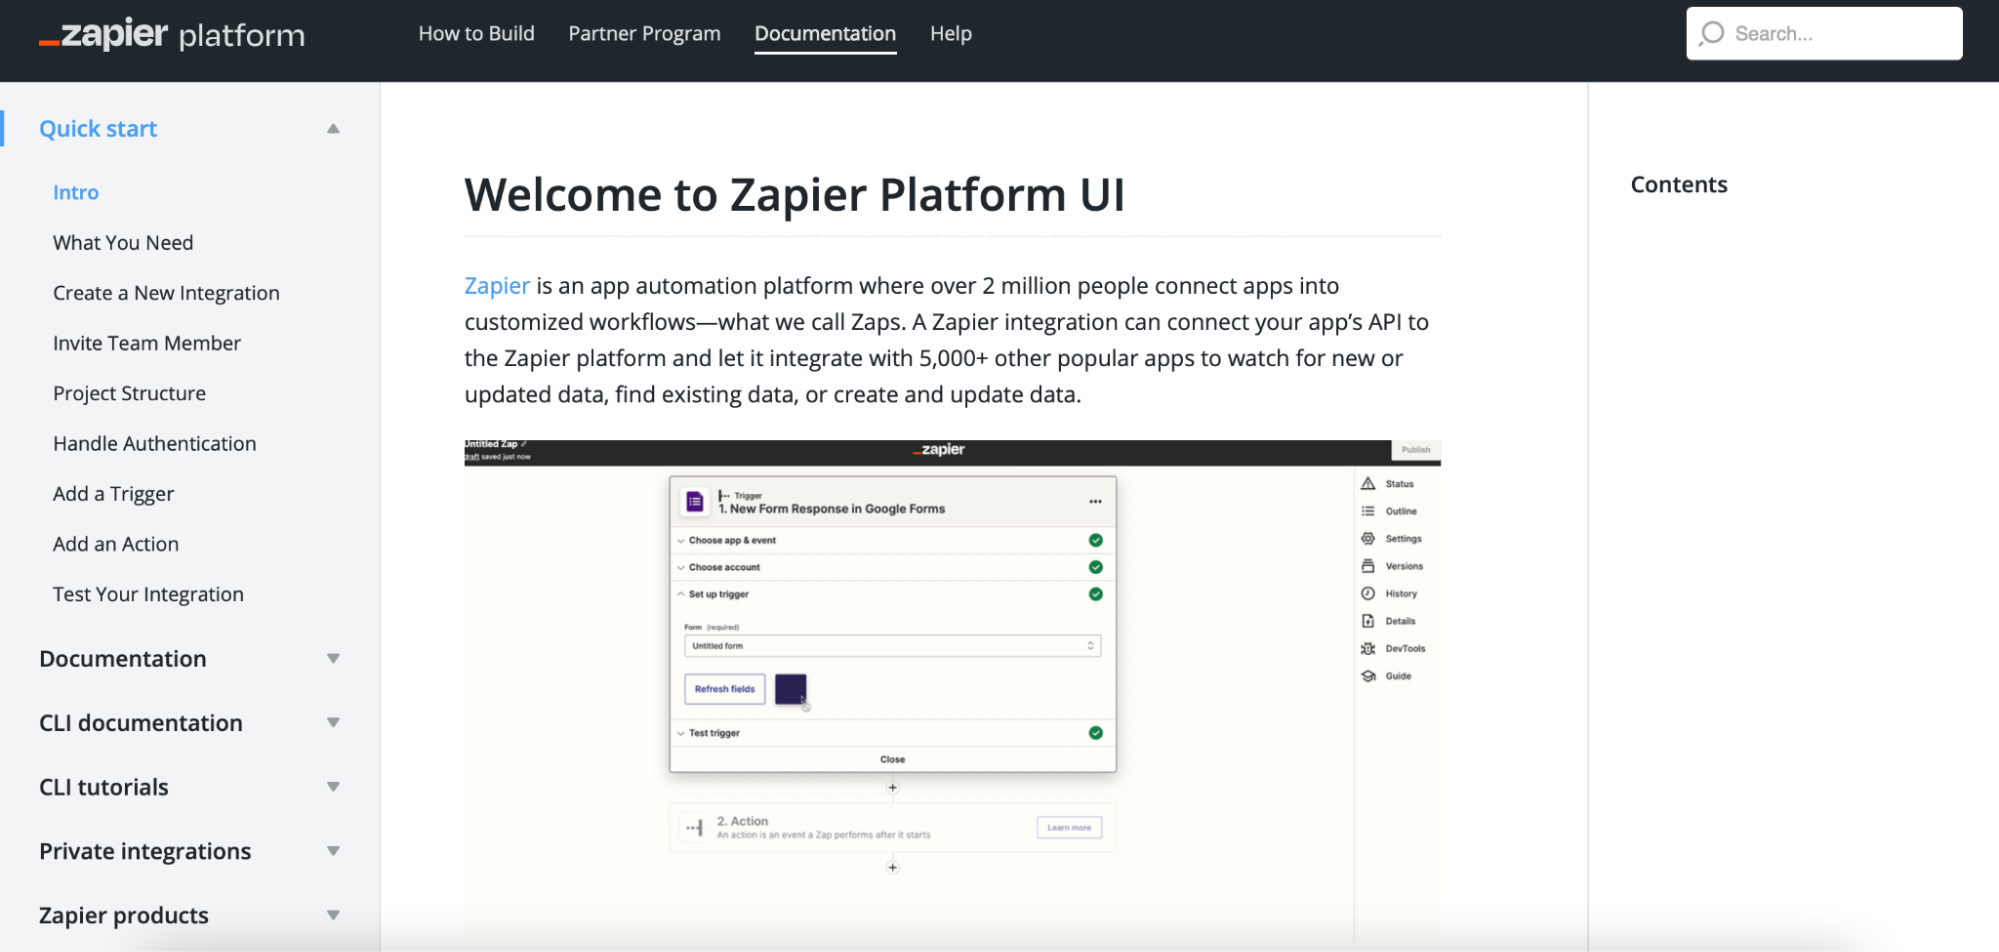Expand the CLI documentation section
This screenshot has height=952, width=1999.
333,722
